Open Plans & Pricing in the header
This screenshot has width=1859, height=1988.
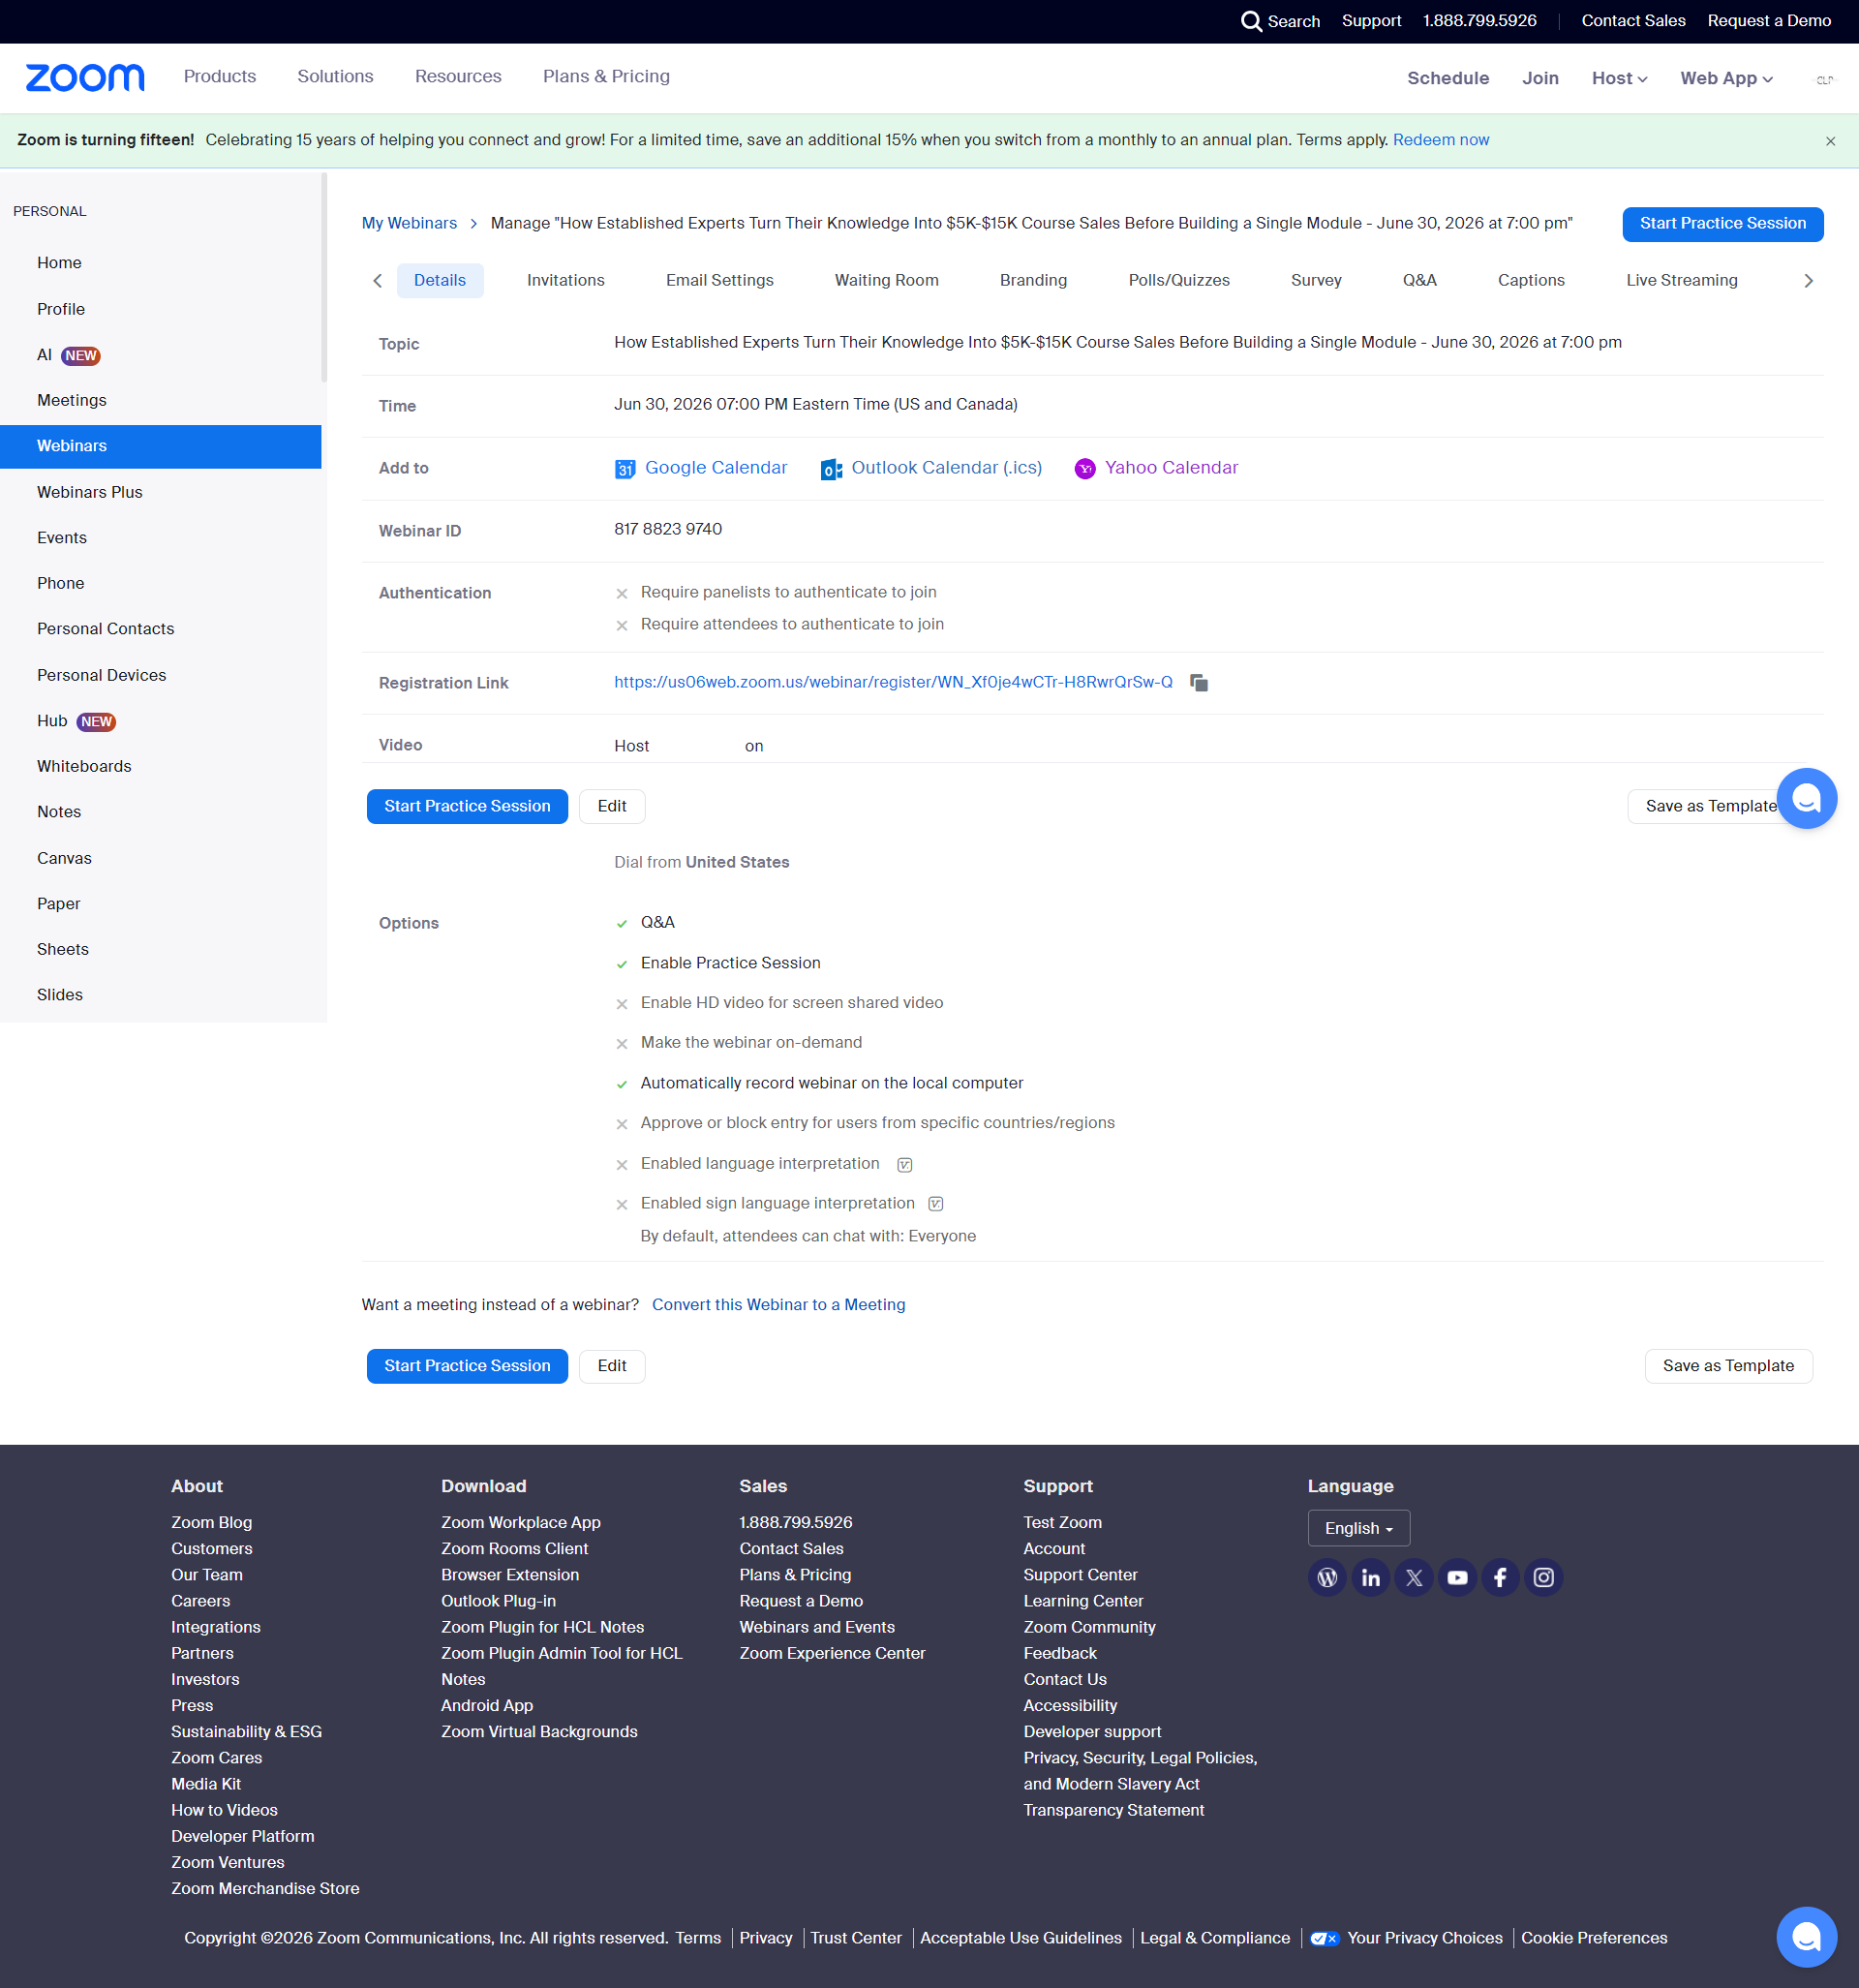606,76
